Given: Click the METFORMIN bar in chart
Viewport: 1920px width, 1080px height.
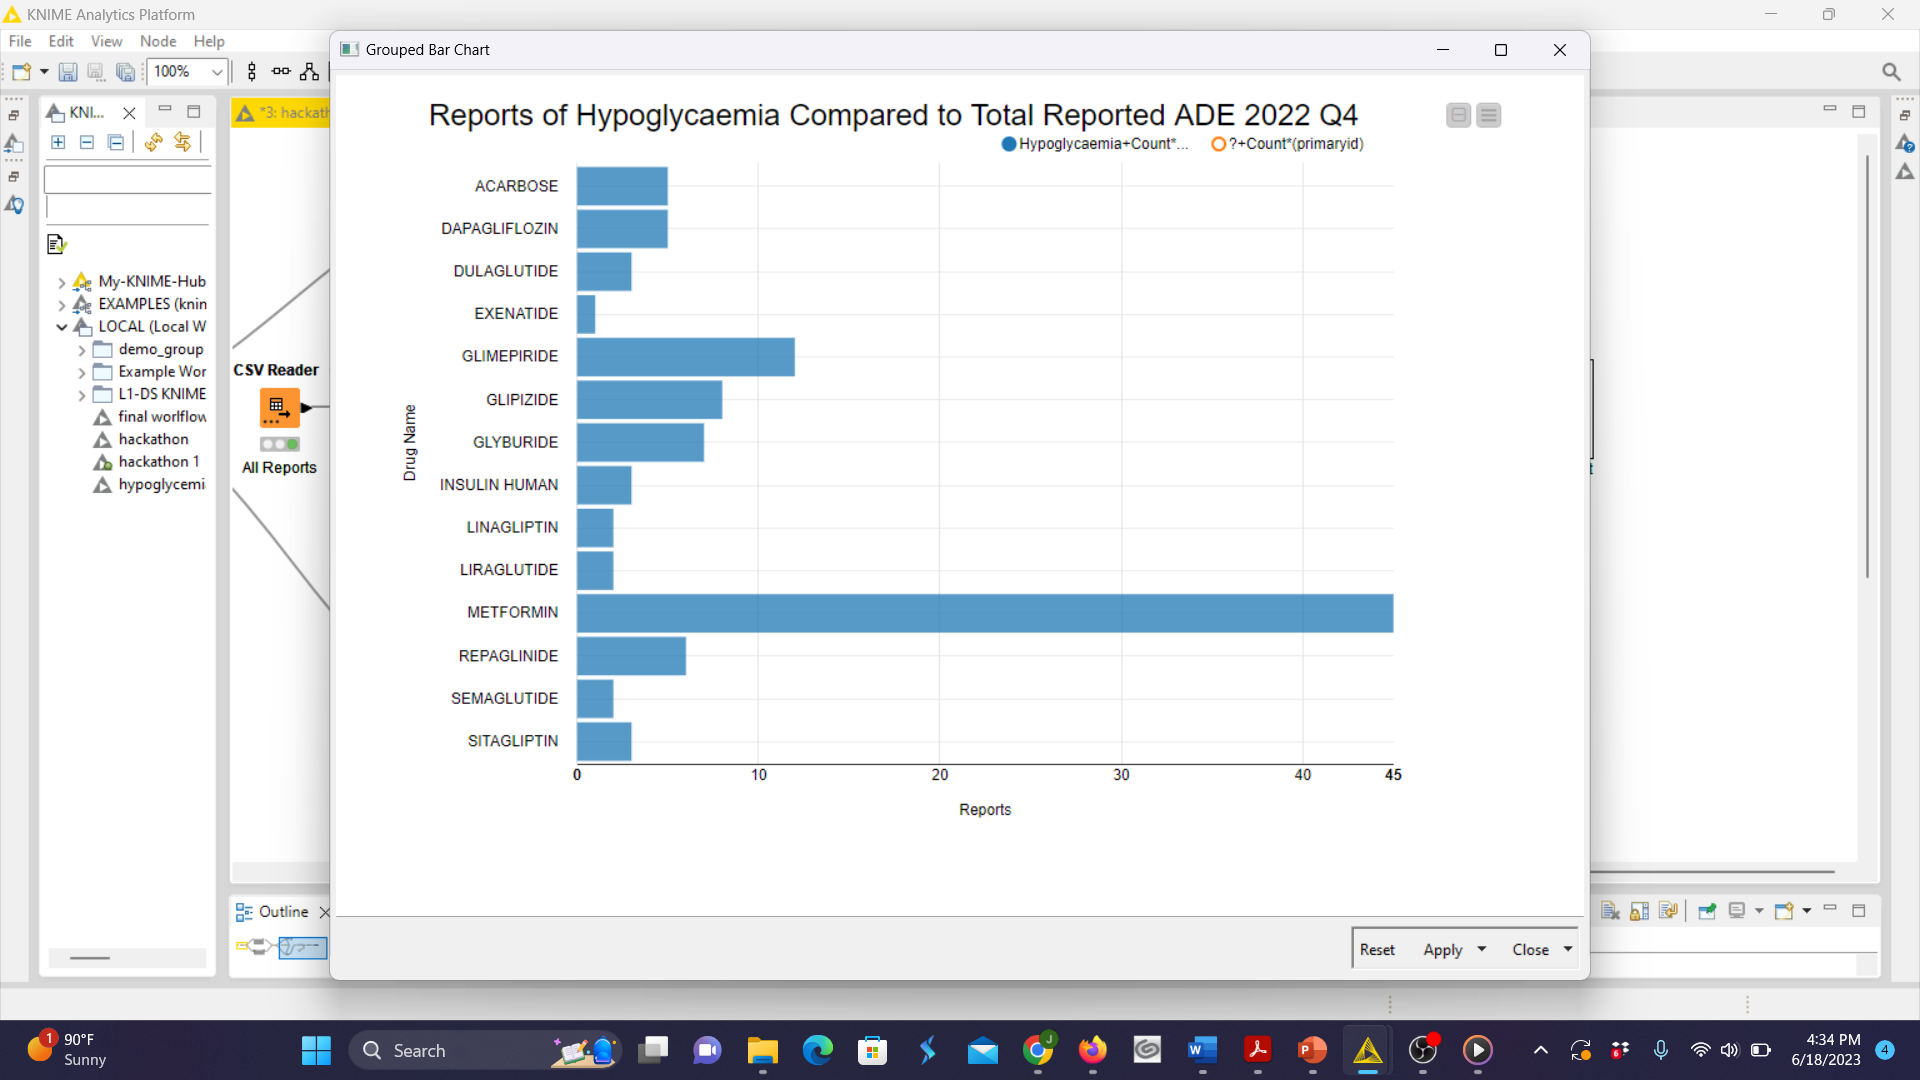Looking at the screenshot, I should click(x=984, y=613).
